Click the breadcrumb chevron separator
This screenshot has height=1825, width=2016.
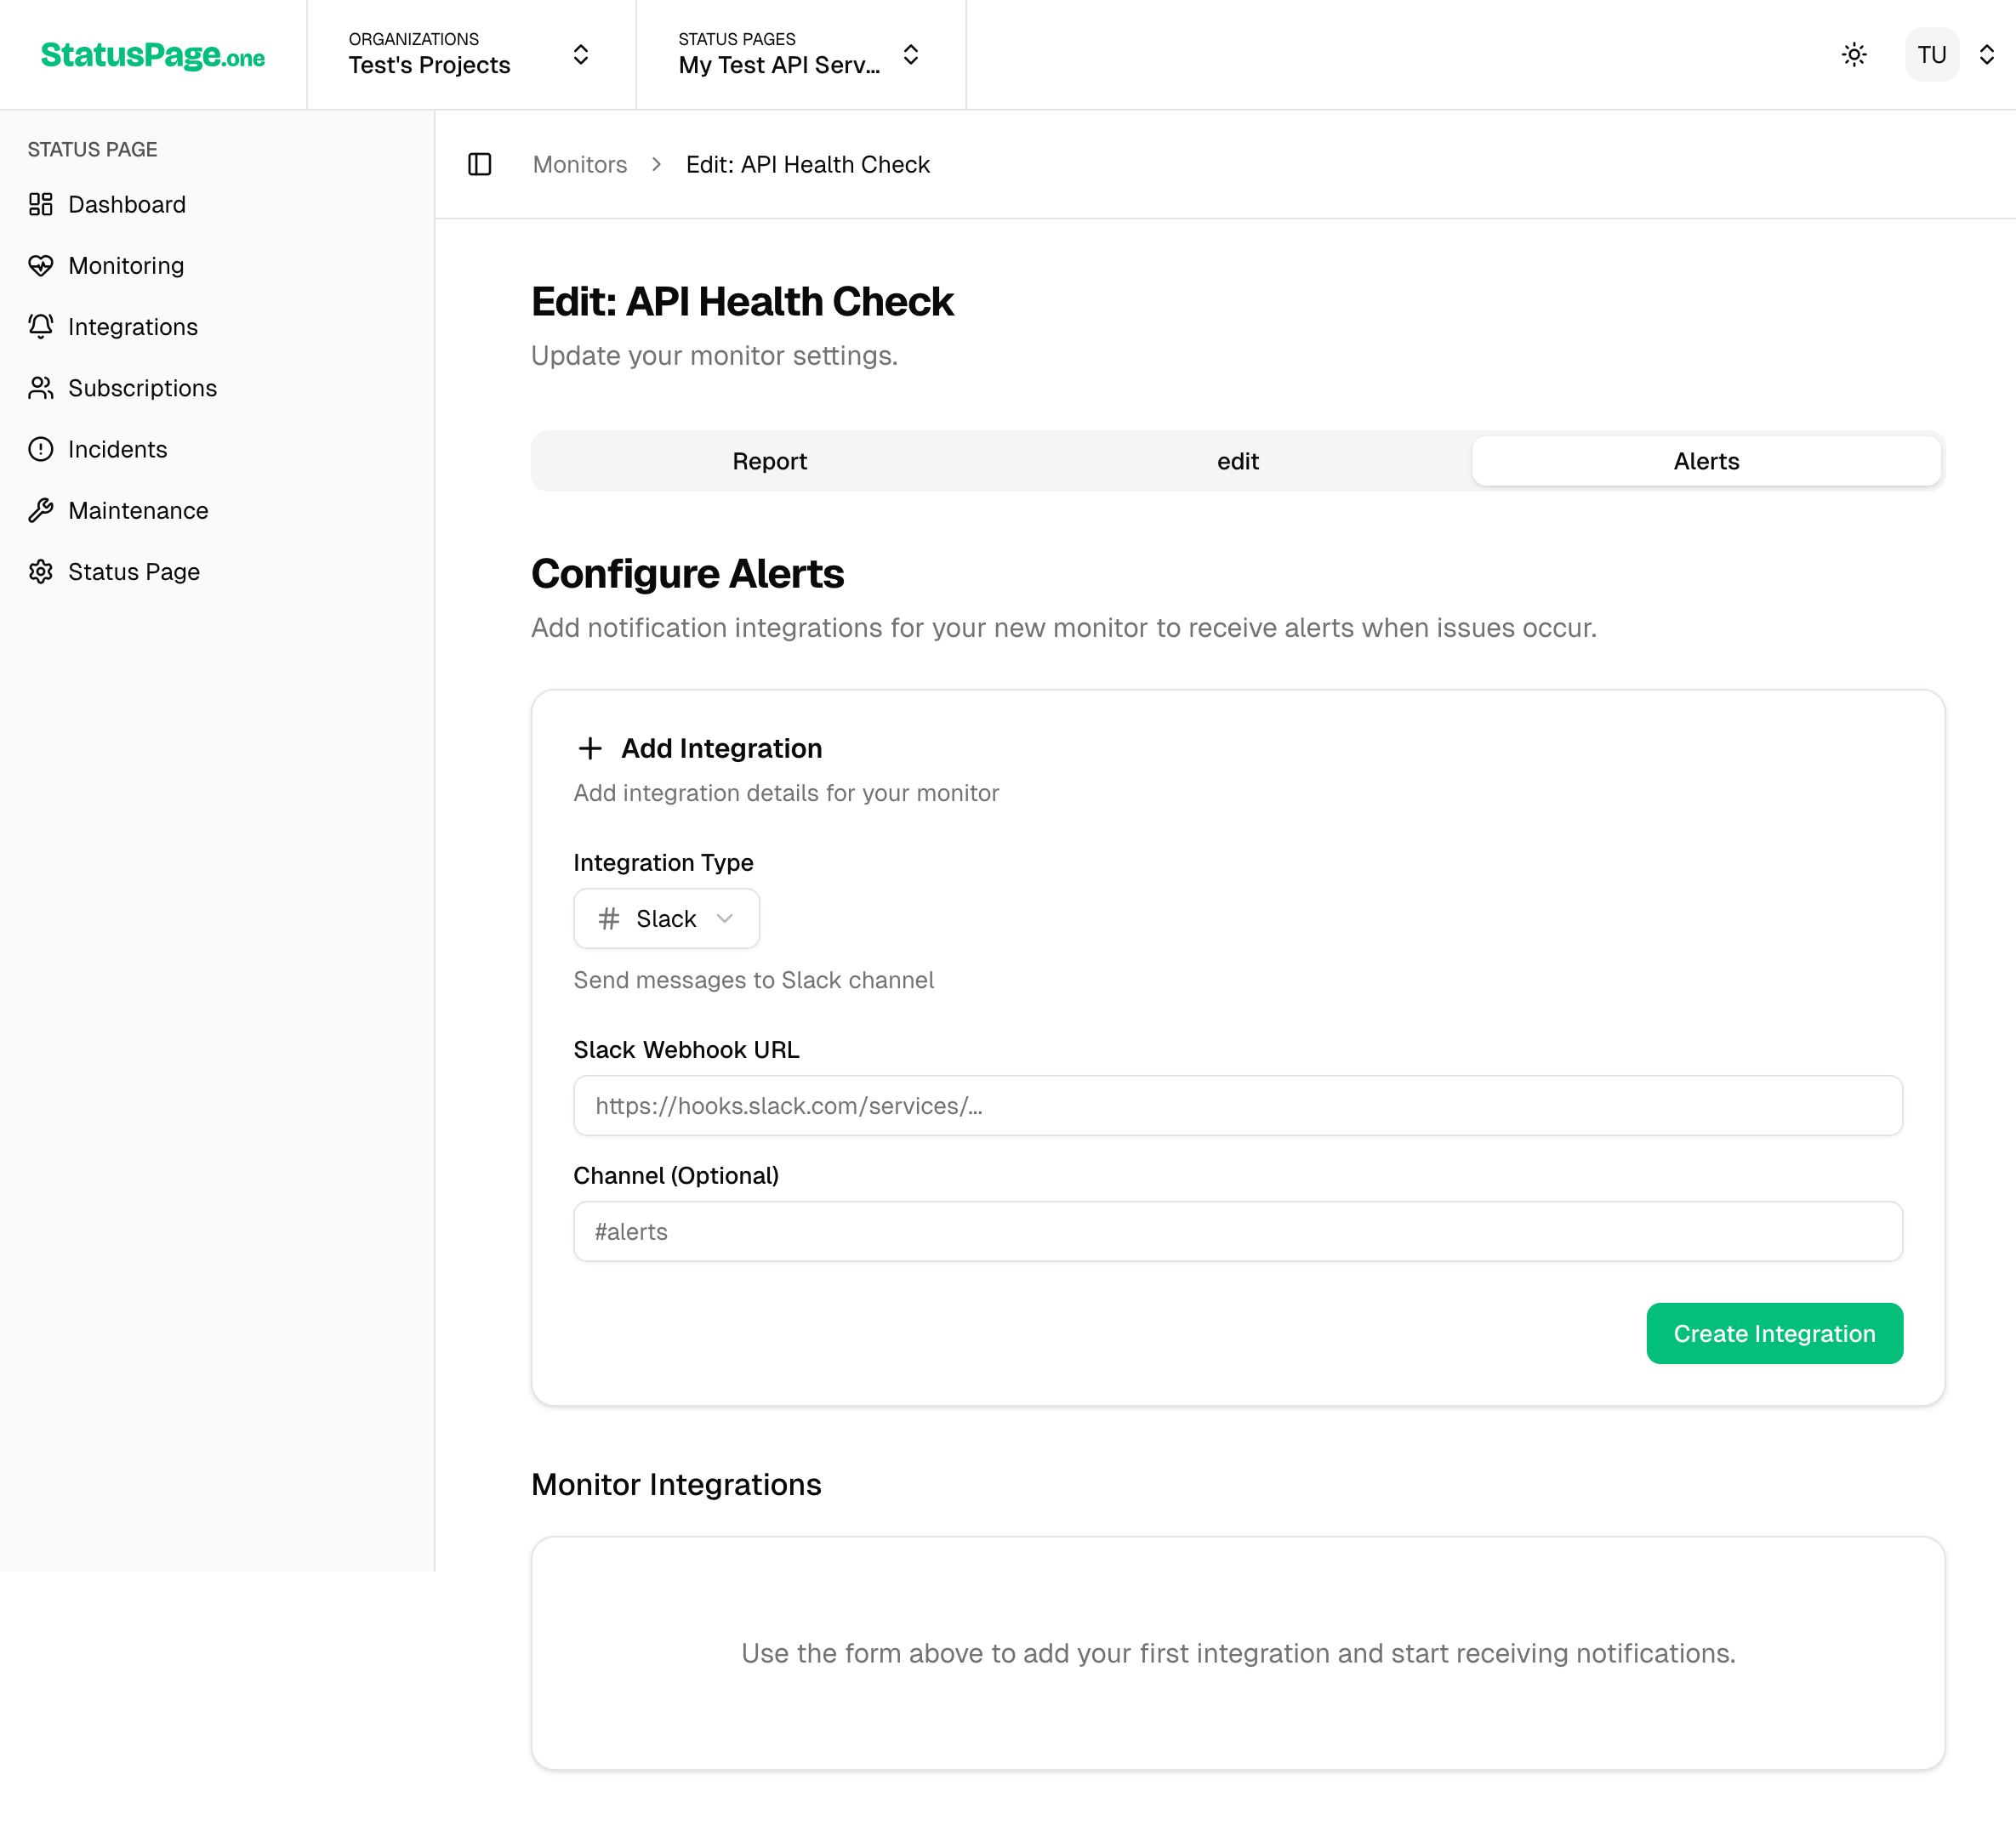657,164
